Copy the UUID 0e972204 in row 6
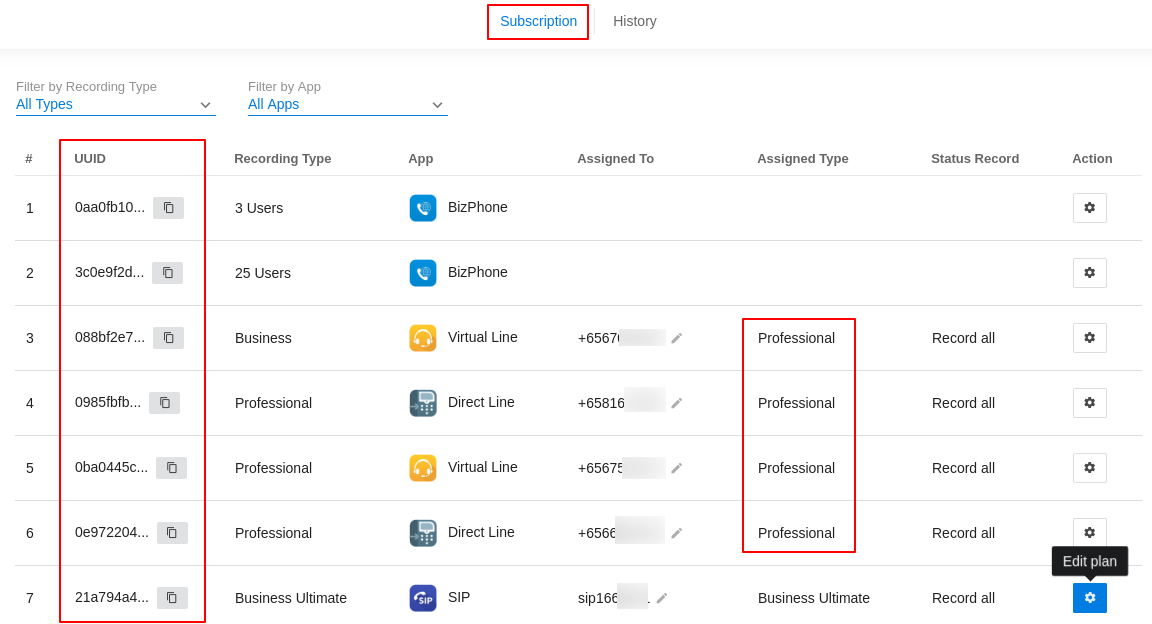 pyautogui.click(x=172, y=533)
